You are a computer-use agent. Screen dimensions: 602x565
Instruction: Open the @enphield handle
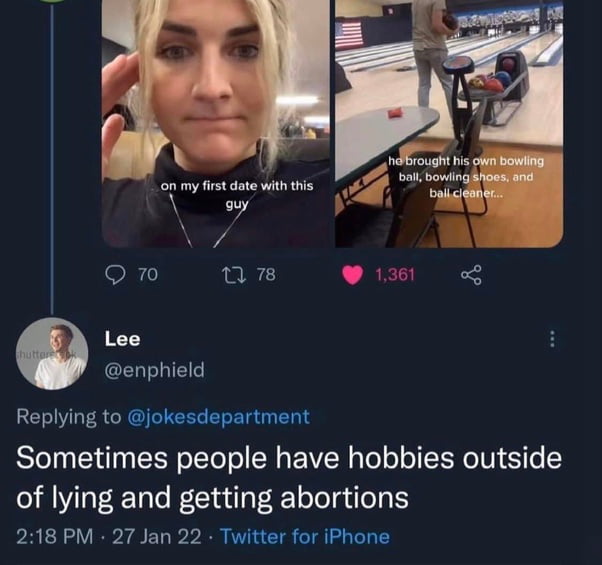(x=155, y=370)
